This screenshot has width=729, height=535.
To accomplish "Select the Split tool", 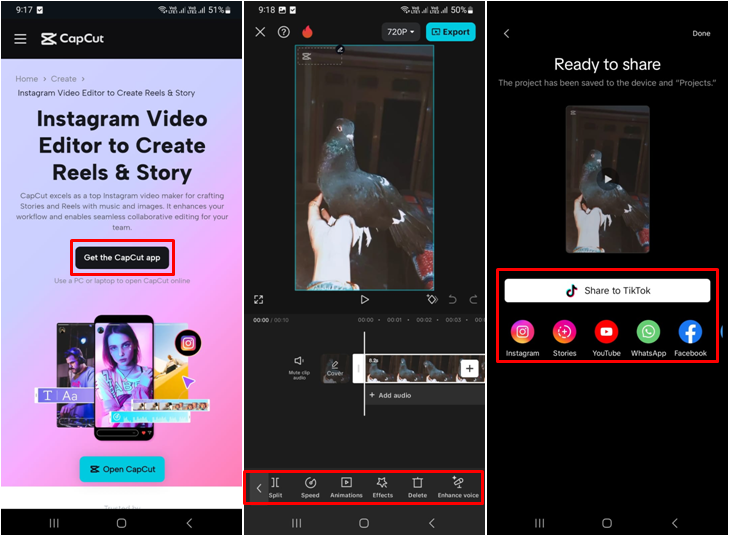I will (275, 487).
